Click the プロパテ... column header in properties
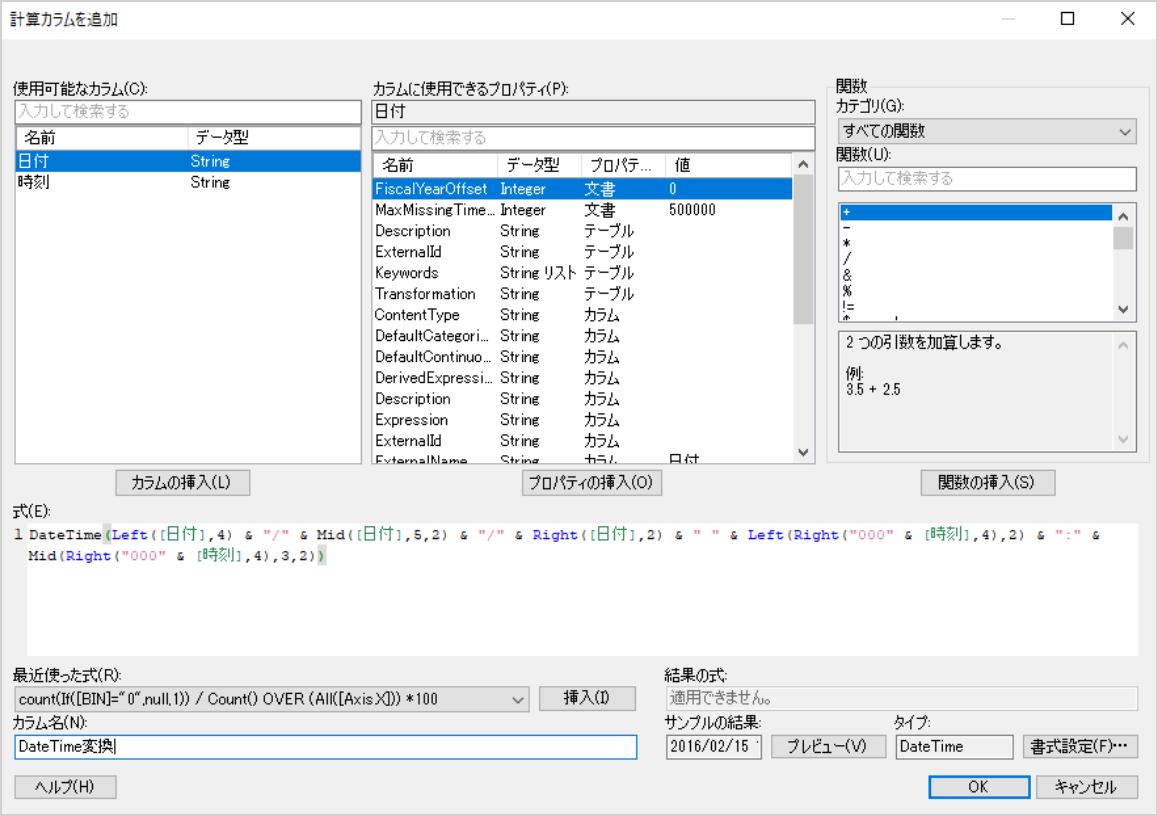The height and width of the screenshot is (816, 1158). tap(623, 165)
